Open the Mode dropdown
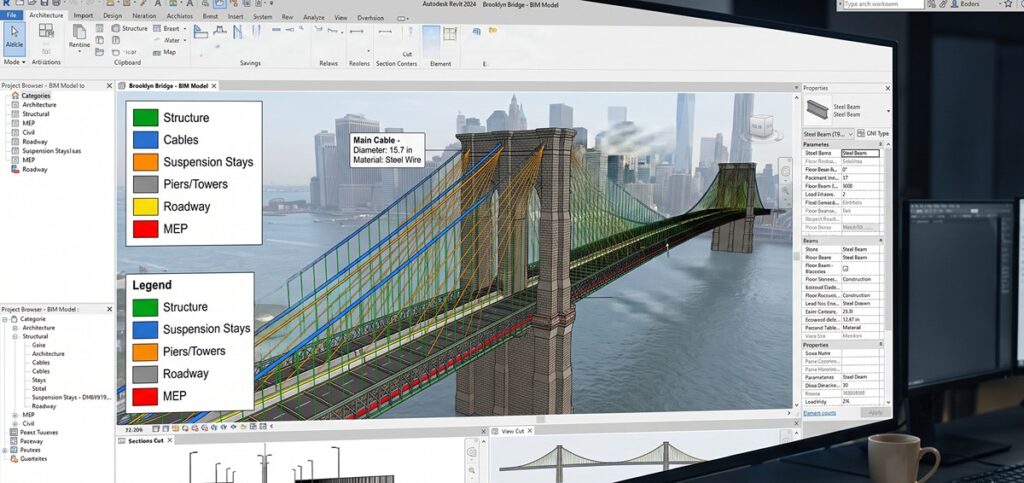 14,62
